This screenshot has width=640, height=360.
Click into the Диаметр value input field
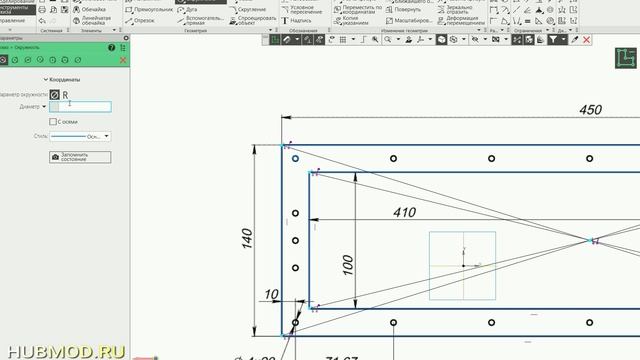point(80,107)
